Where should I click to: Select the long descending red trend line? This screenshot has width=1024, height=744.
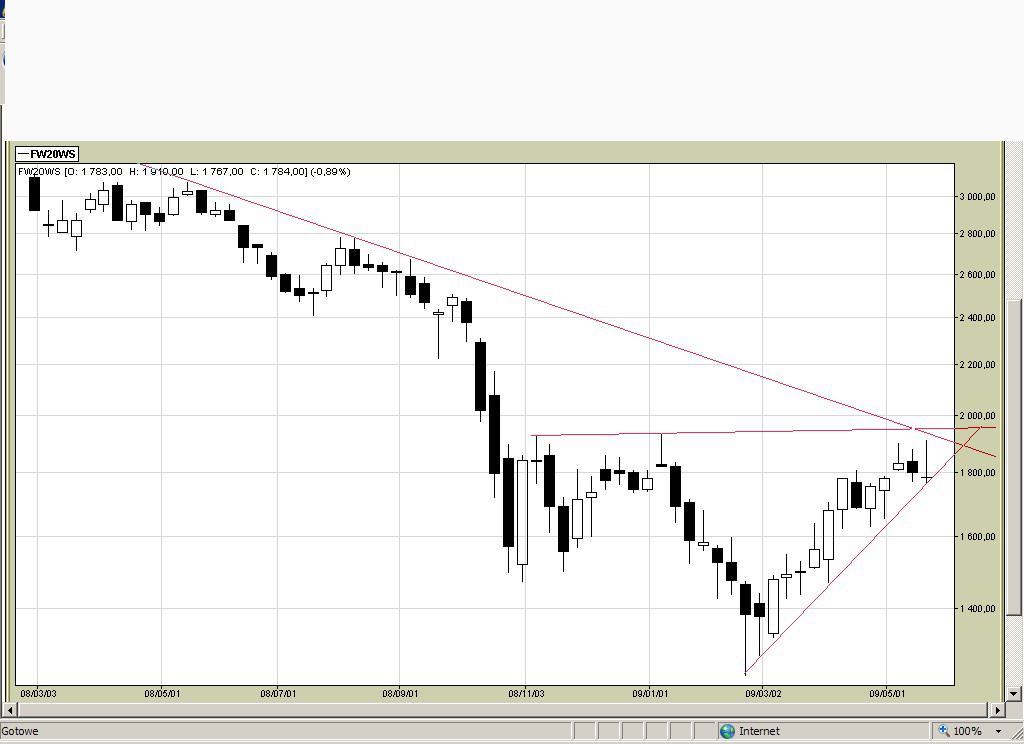point(568,311)
